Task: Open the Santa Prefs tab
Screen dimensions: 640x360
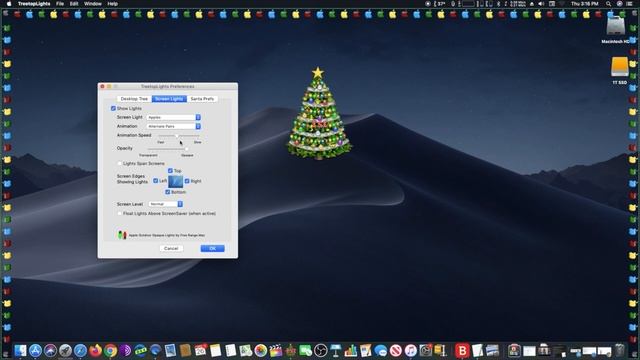Action: [x=202, y=99]
